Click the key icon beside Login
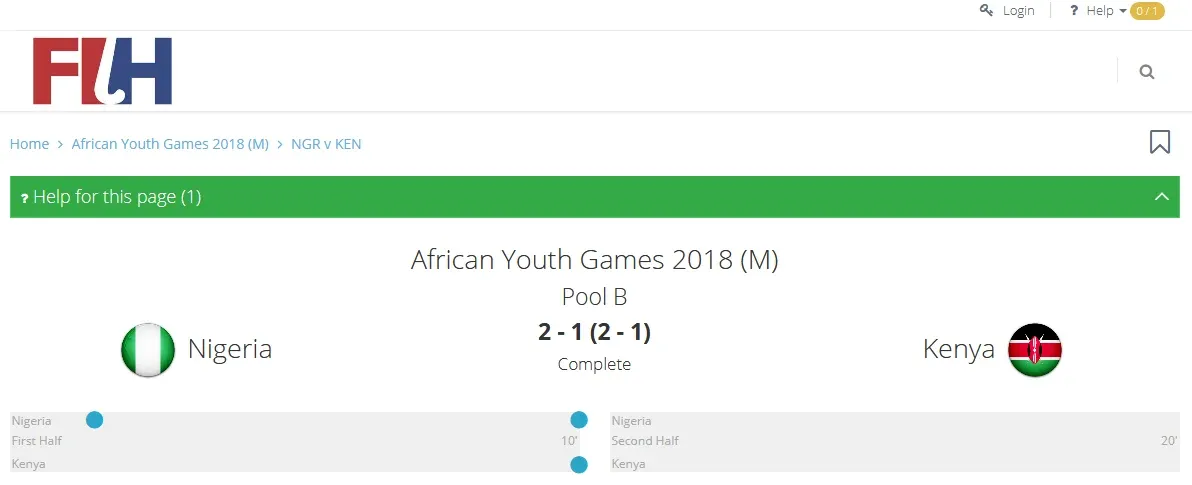Image resolution: width=1192 pixels, height=485 pixels. click(x=987, y=10)
